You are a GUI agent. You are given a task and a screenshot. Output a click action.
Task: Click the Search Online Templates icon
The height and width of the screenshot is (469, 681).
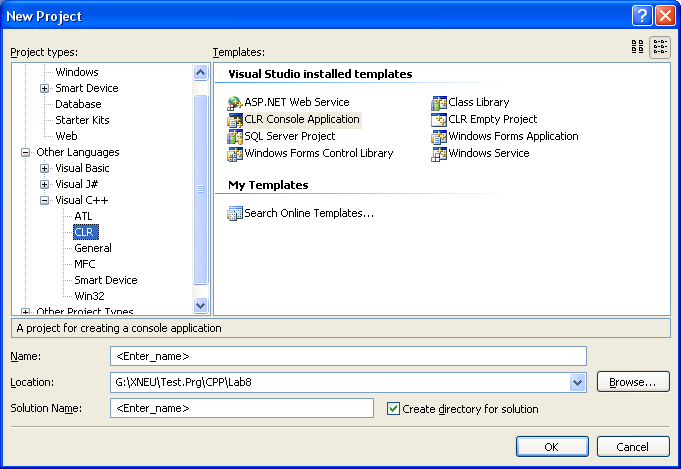235,213
